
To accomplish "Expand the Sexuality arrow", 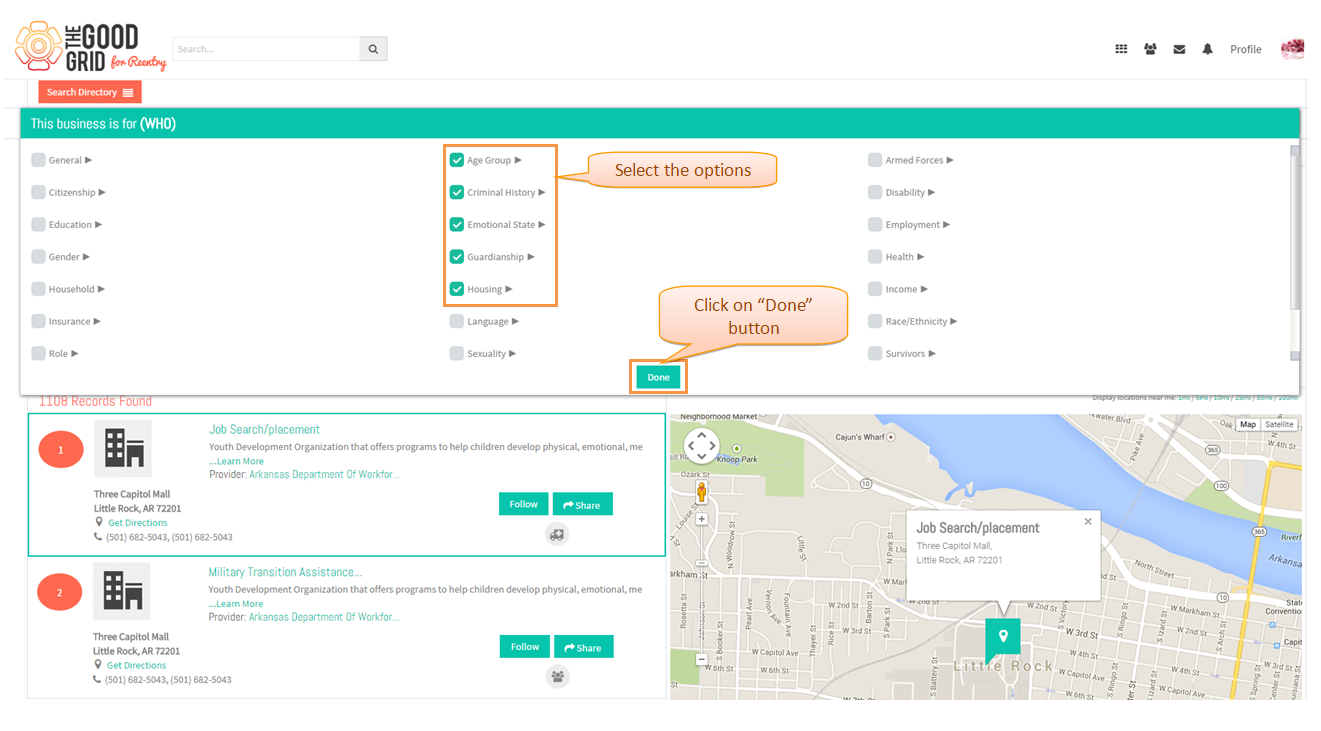I will 513,353.
